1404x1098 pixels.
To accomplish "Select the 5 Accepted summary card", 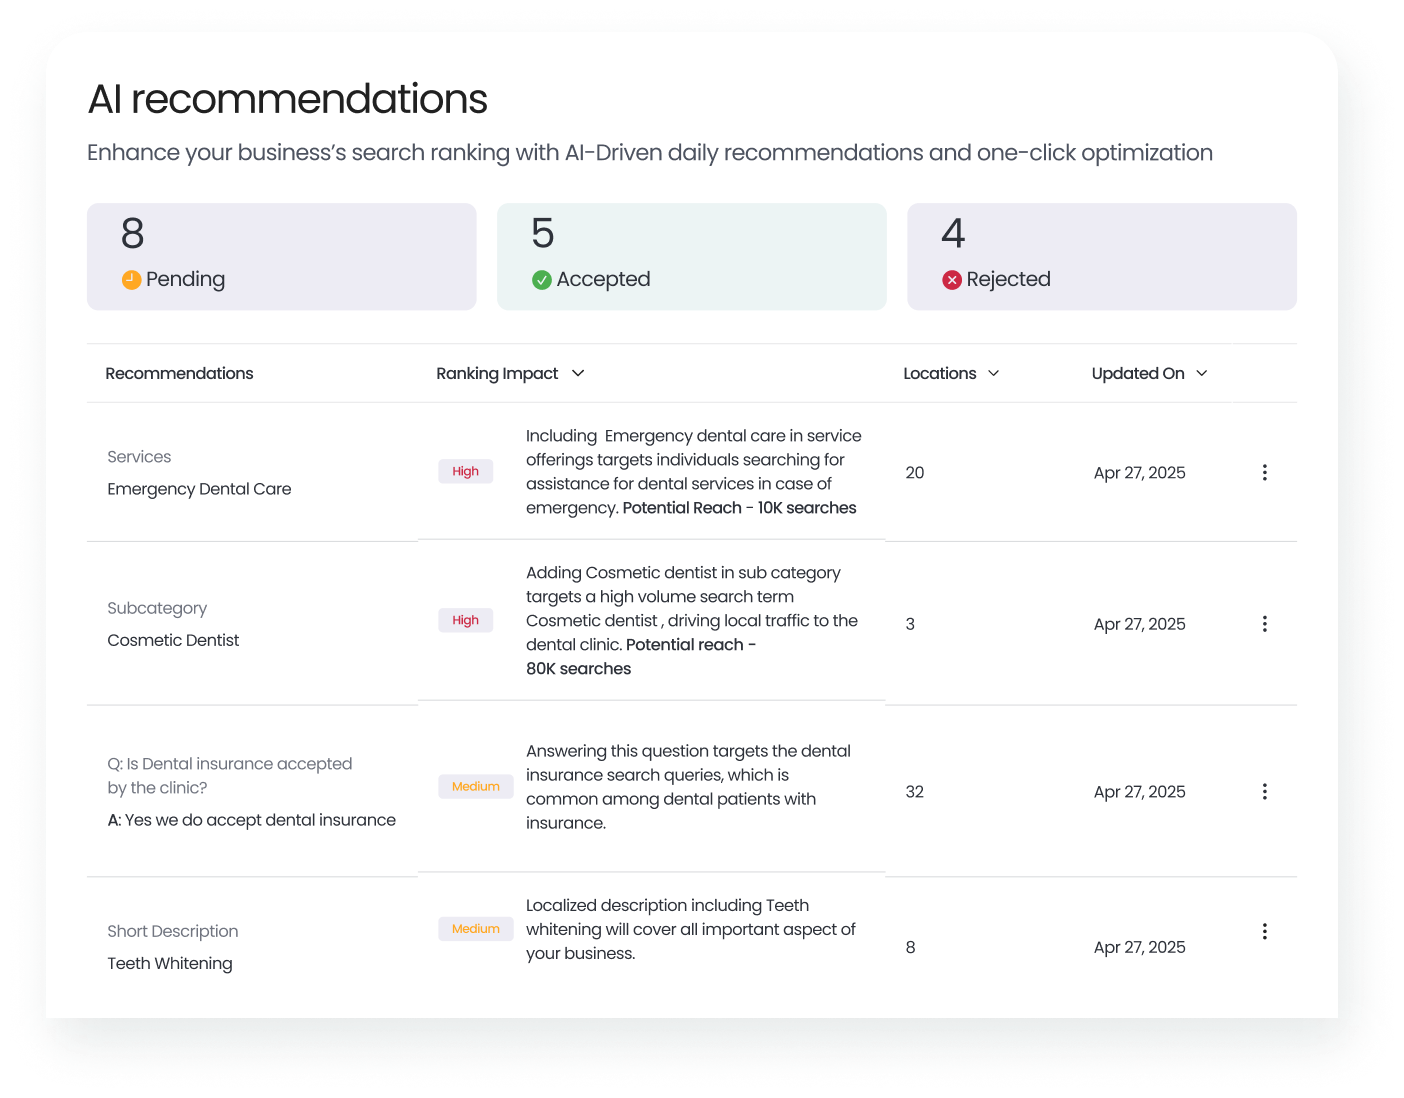I will click(x=691, y=257).
